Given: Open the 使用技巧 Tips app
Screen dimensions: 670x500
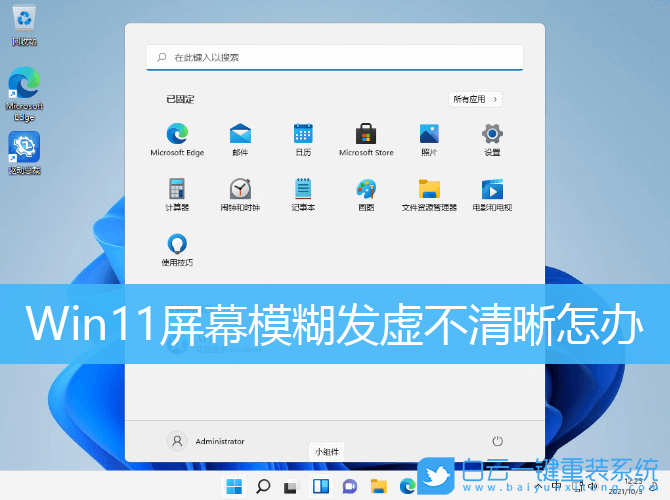Looking at the screenshot, I should tap(177, 250).
